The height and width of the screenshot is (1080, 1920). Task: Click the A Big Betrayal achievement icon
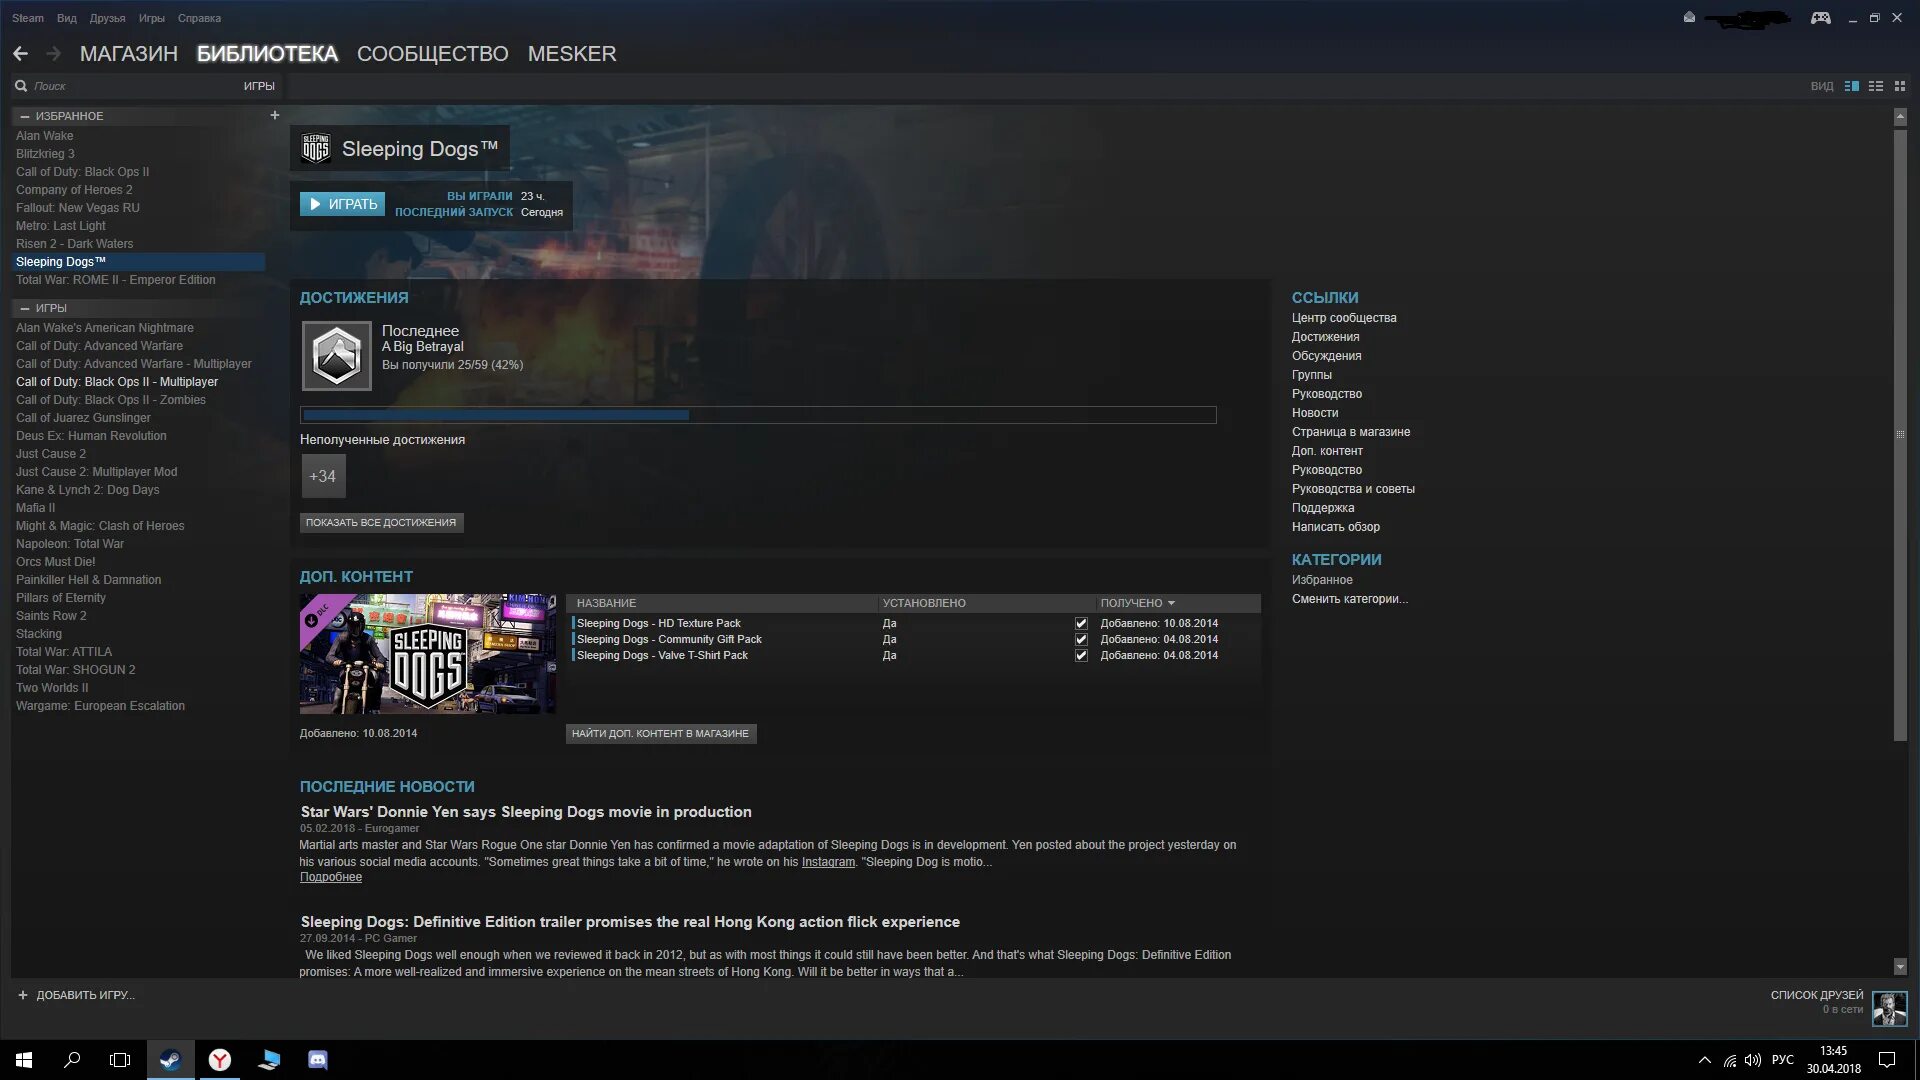[x=337, y=356]
